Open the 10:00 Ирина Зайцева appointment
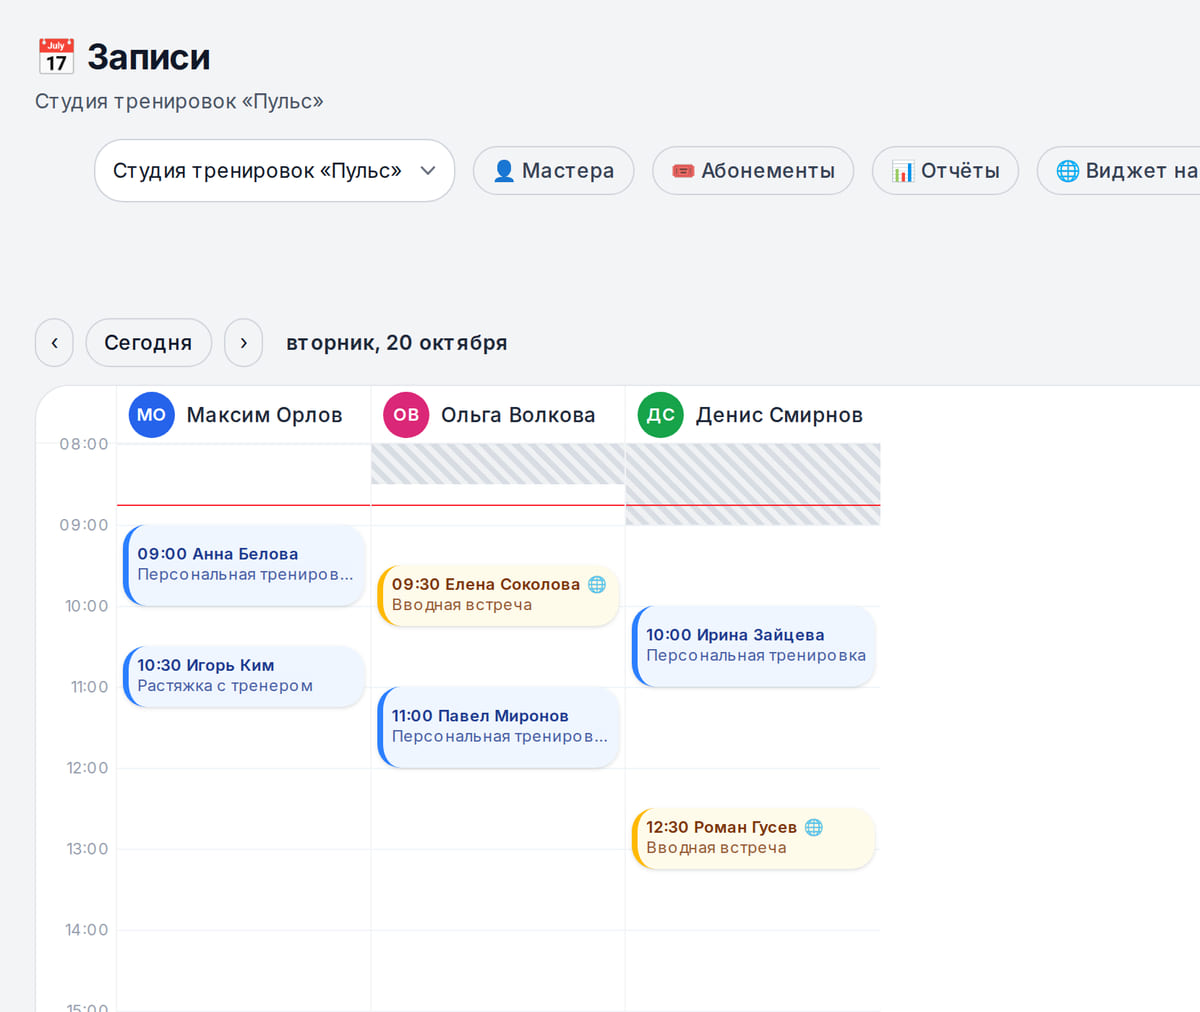Screen dimensions: 1200x1012 click(x=754, y=646)
